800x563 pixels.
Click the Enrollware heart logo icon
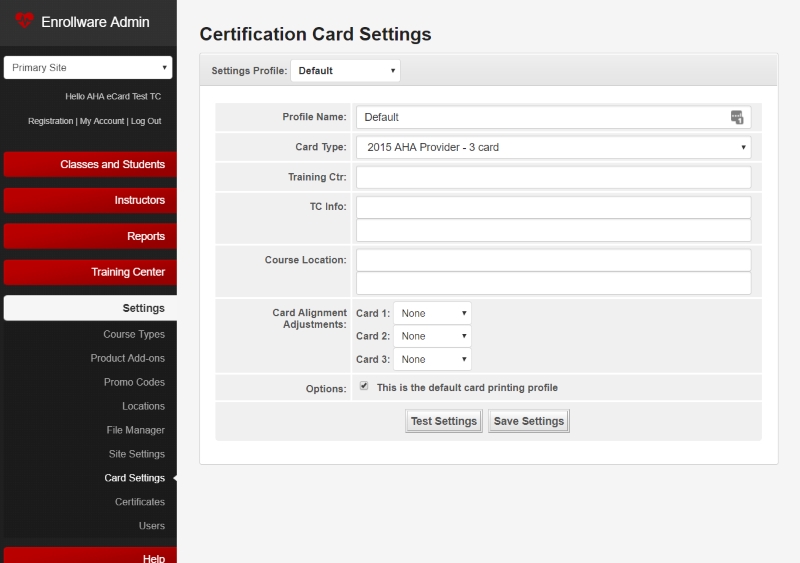pos(24,20)
